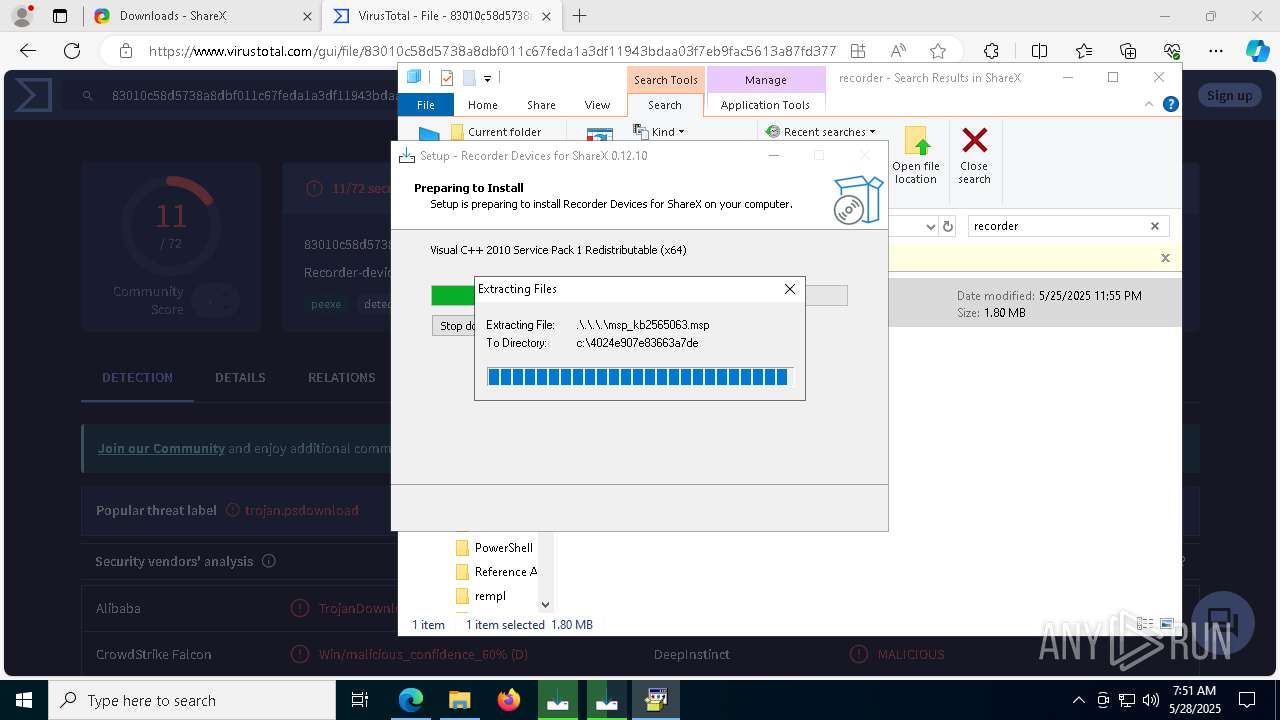Switch to the Home ribbon tab
The width and height of the screenshot is (1280, 720).
tap(483, 105)
